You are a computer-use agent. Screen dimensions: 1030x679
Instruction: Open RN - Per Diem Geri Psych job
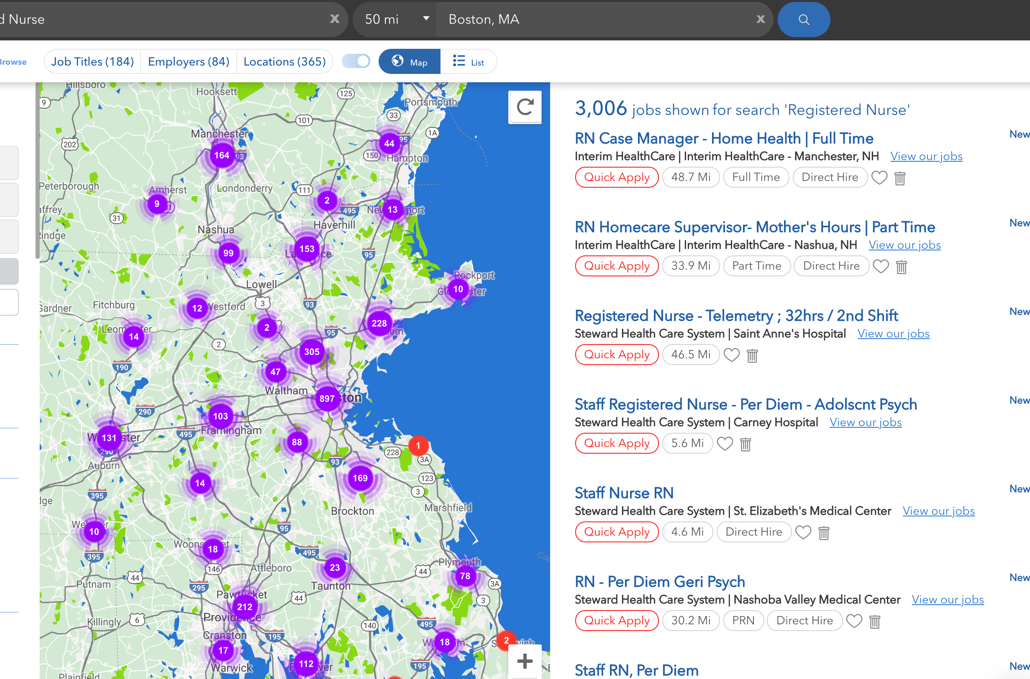pos(660,582)
